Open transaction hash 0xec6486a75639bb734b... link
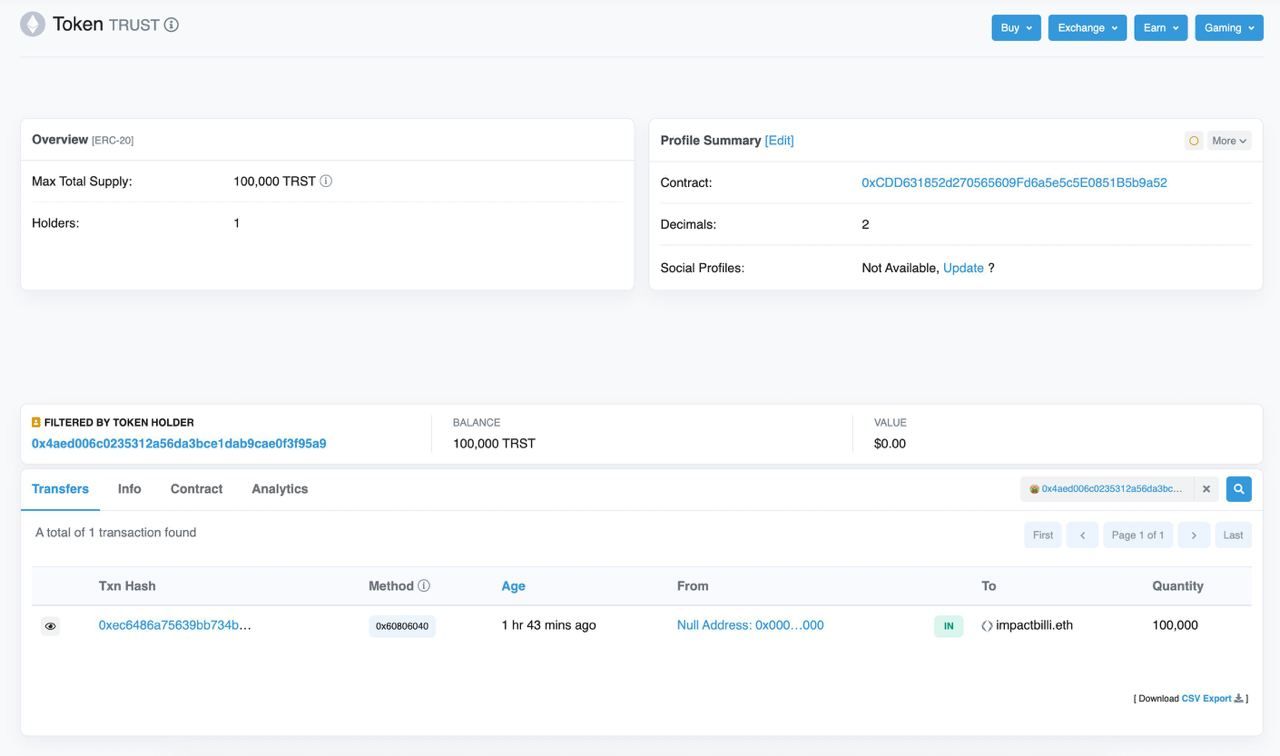The height and width of the screenshot is (756, 1280). [175, 625]
